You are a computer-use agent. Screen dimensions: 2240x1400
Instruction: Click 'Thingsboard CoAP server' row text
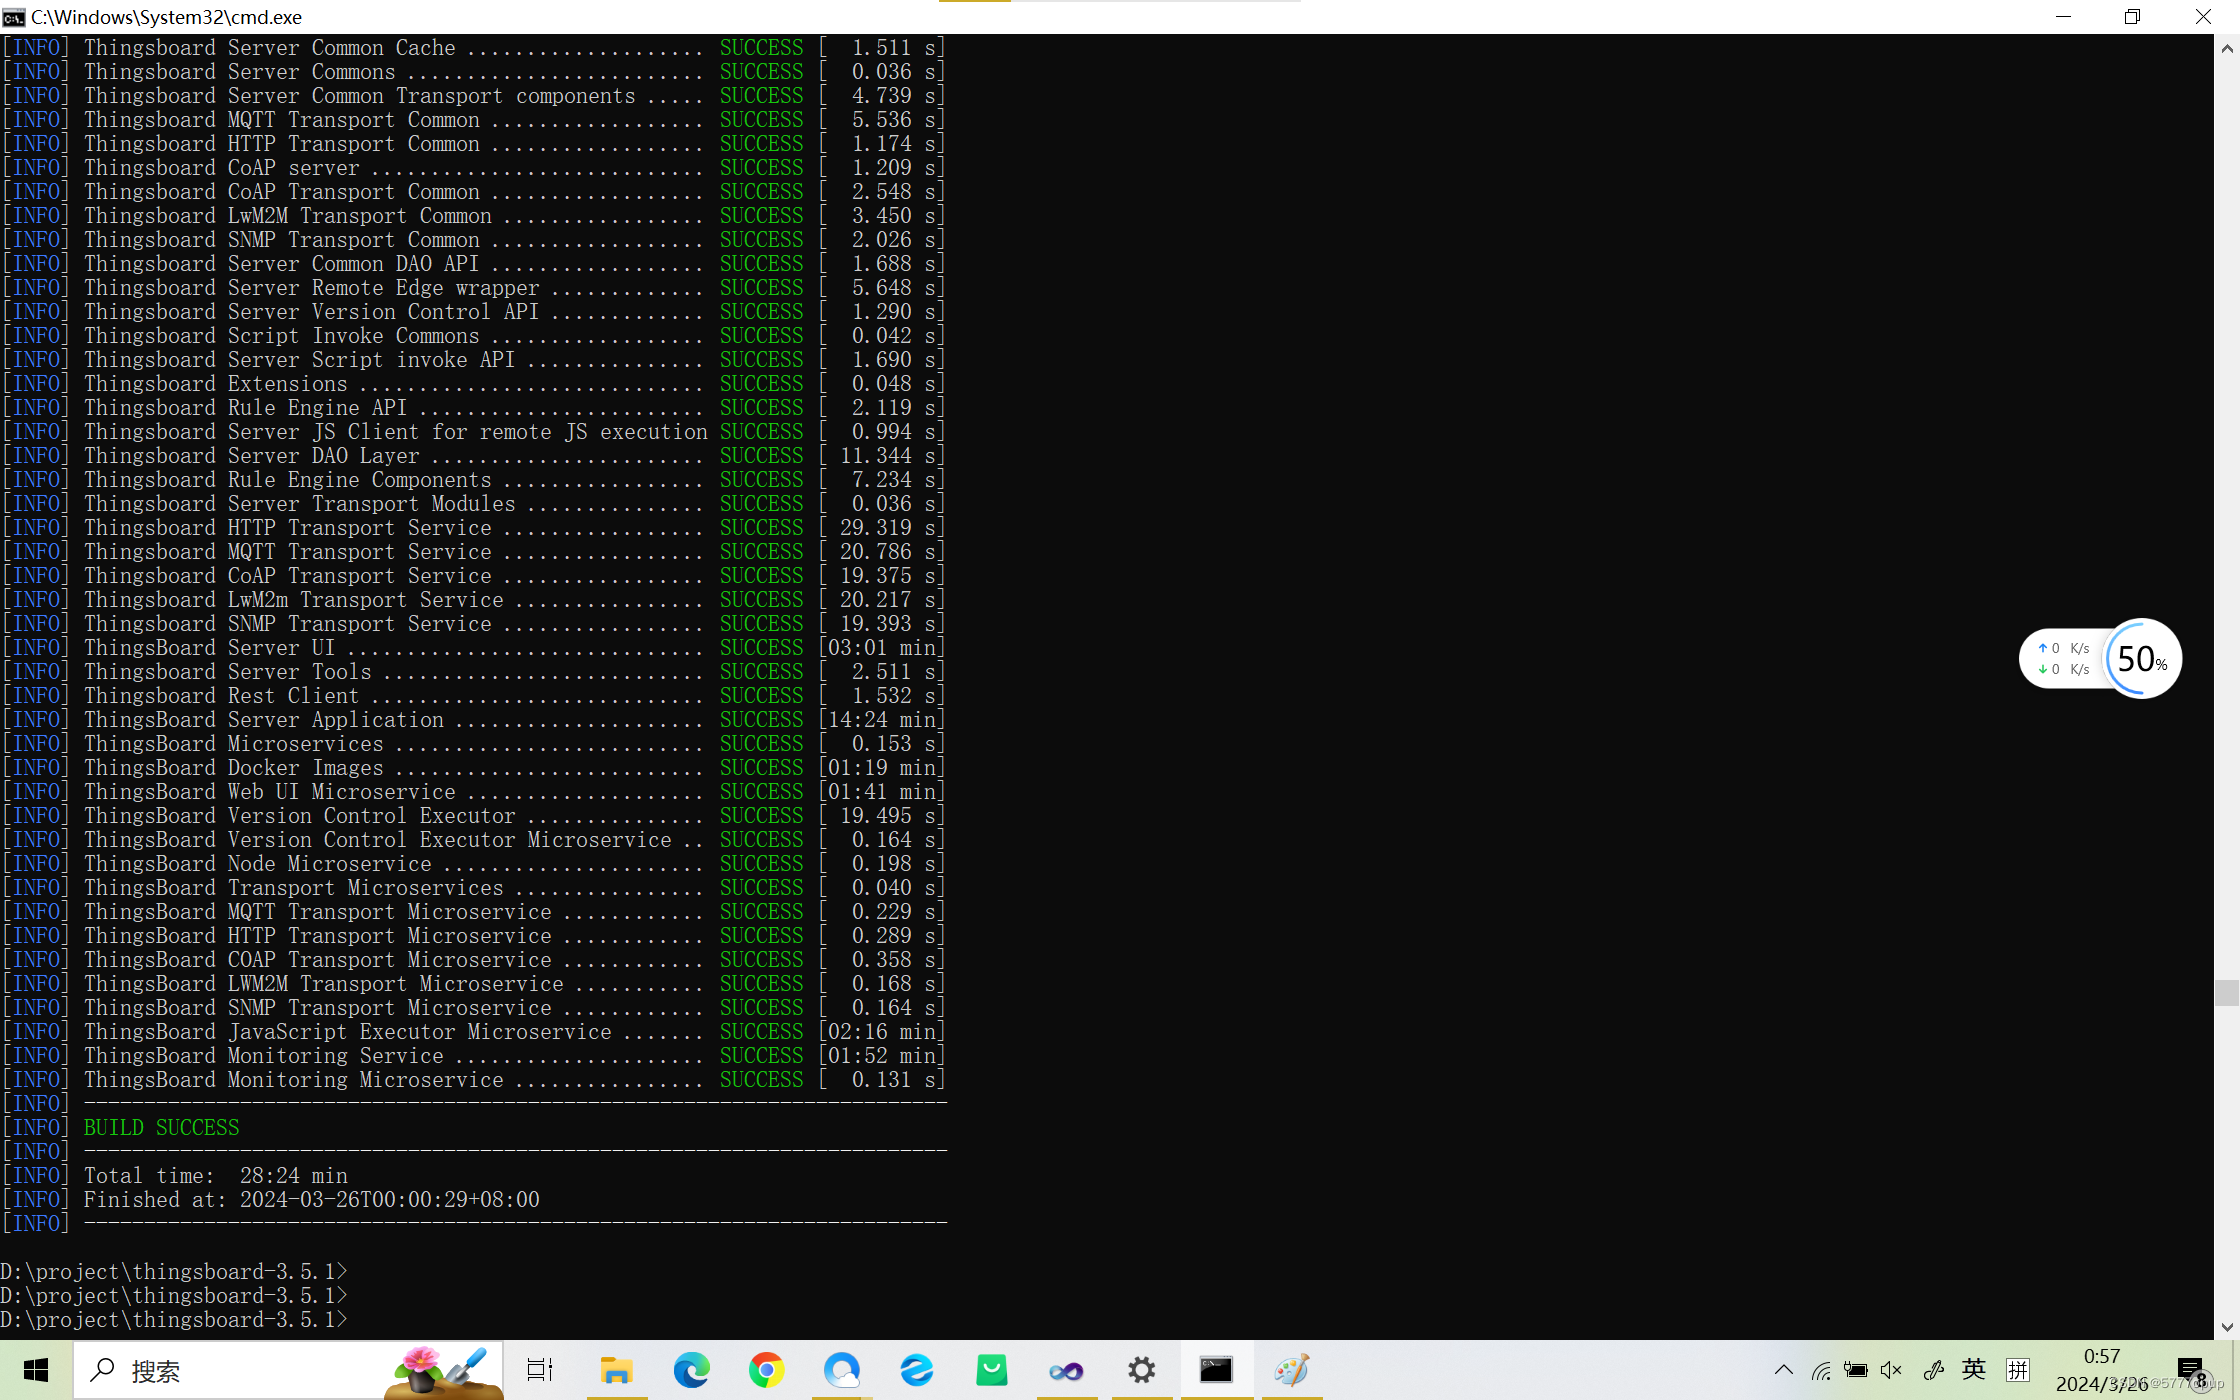pyautogui.click(x=221, y=168)
